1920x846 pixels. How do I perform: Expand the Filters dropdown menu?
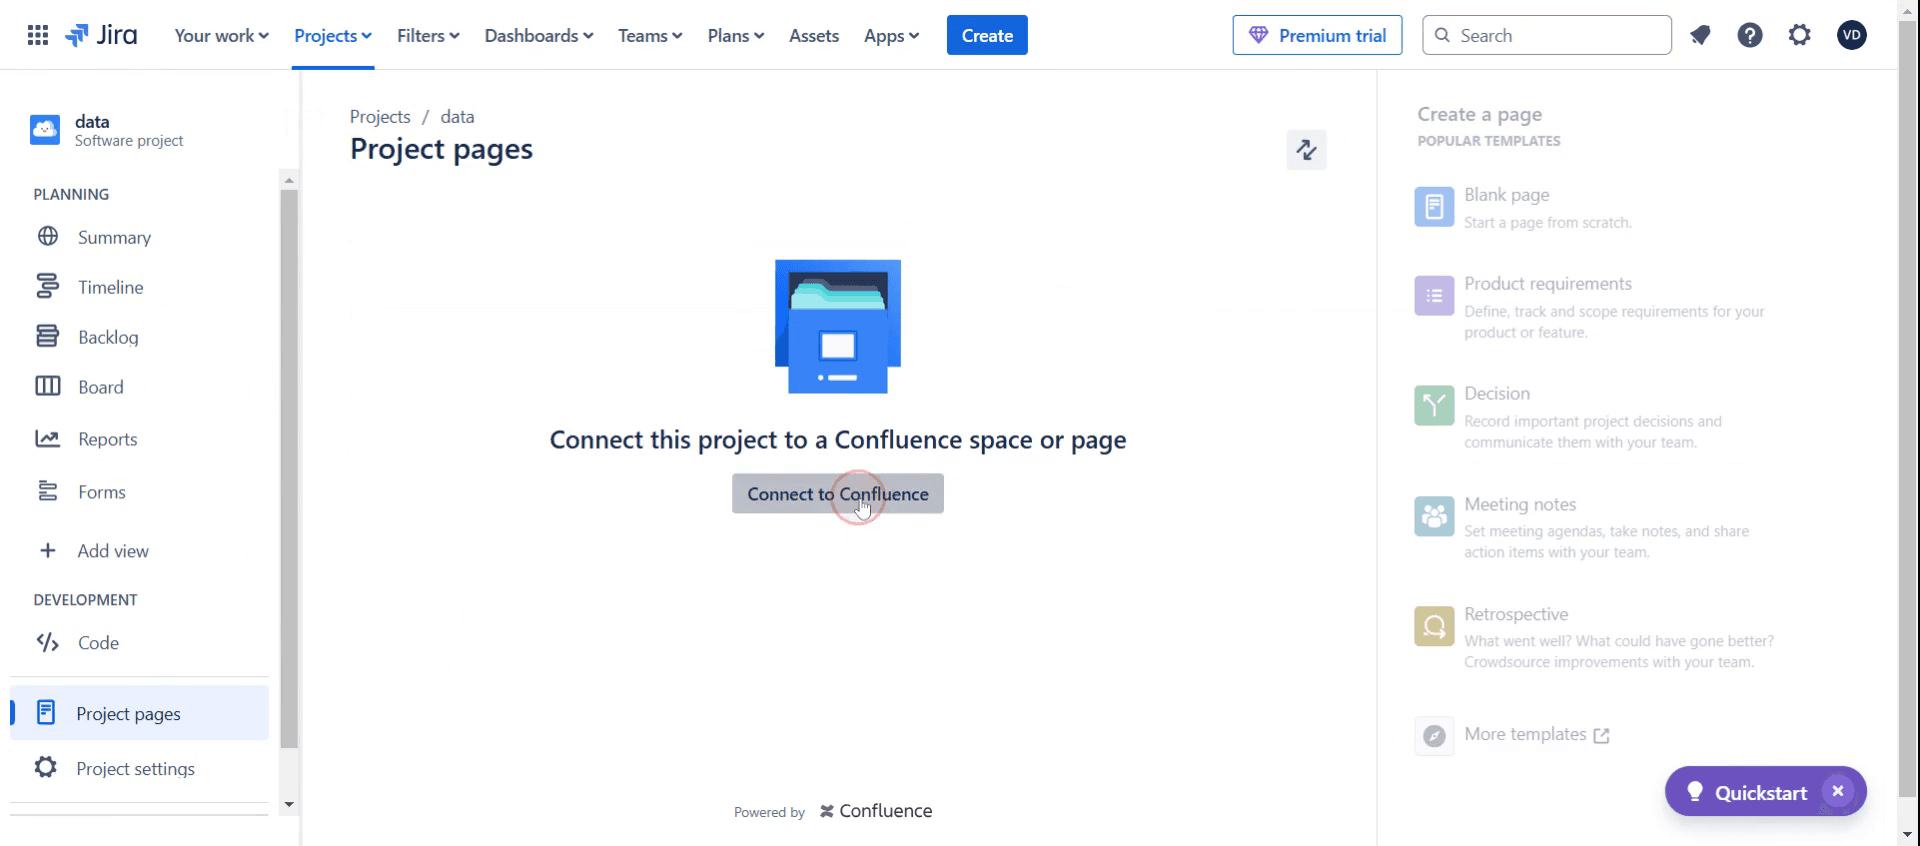428,36
